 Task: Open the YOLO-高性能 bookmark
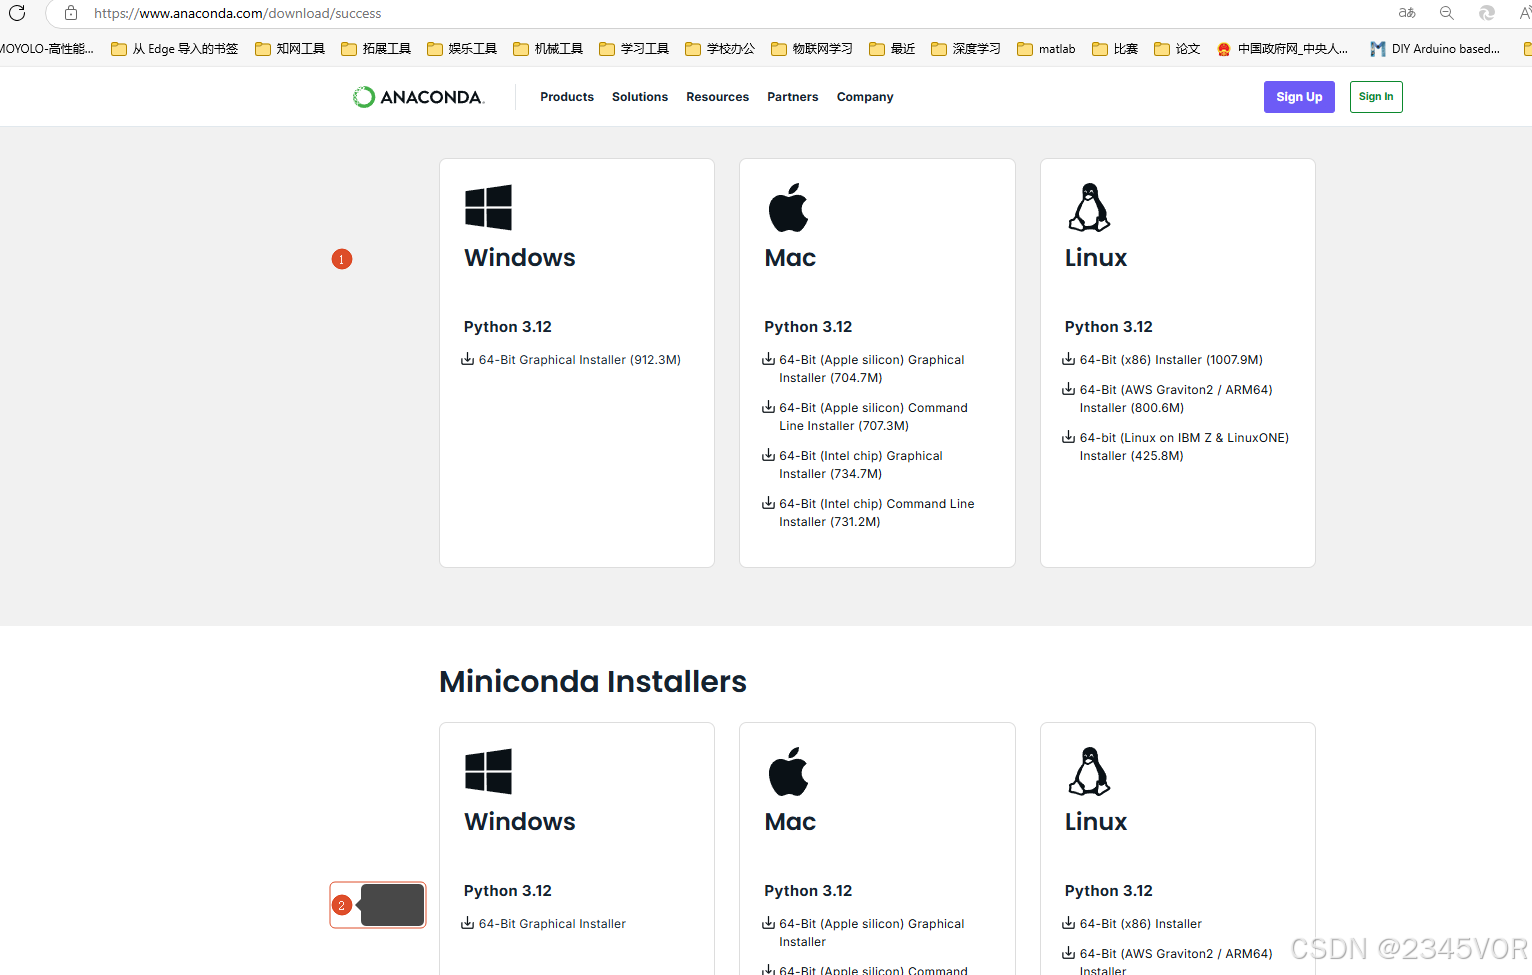[46, 48]
